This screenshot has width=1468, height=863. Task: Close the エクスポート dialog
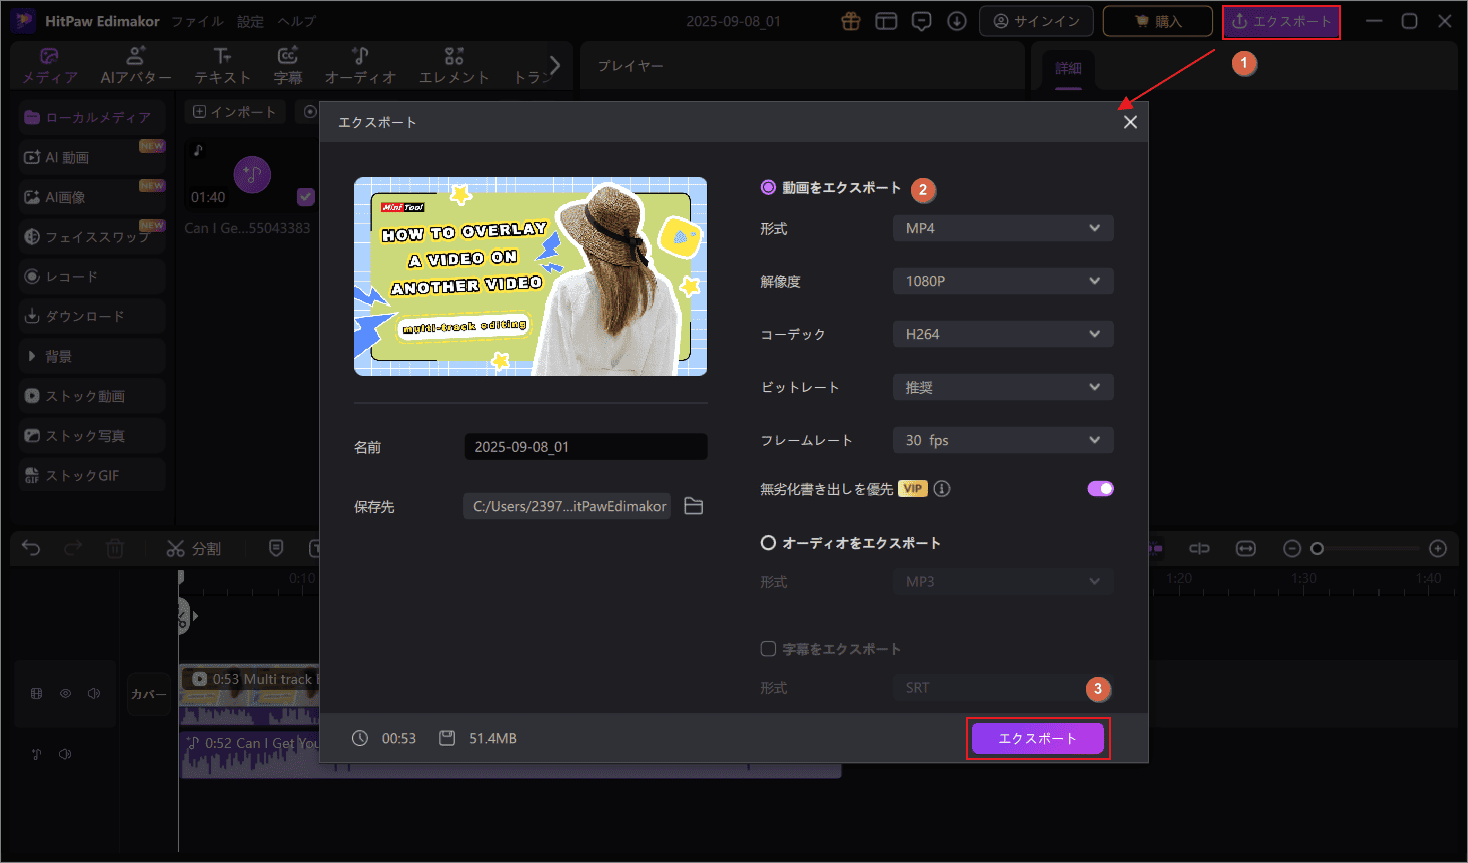(1130, 122)
